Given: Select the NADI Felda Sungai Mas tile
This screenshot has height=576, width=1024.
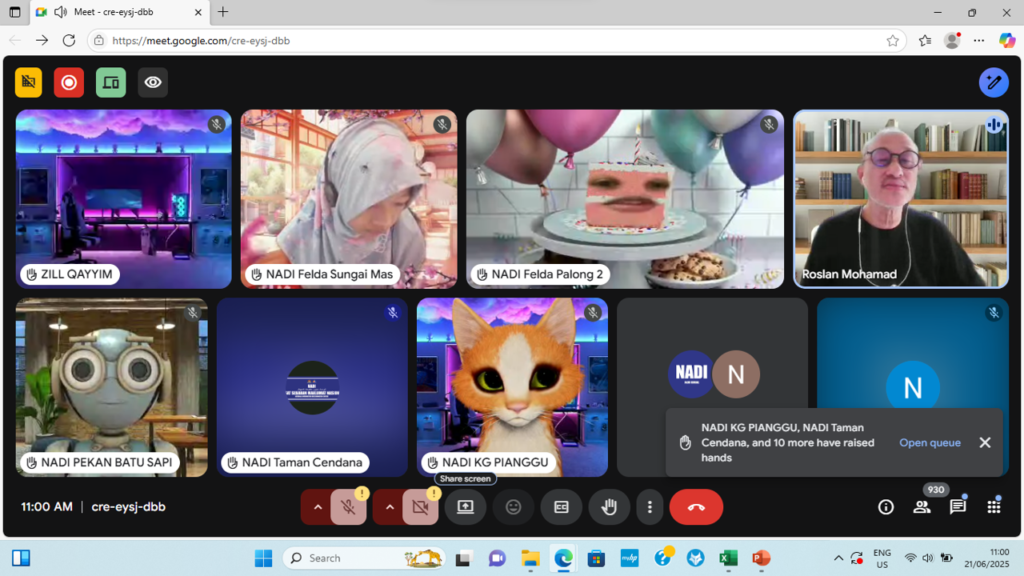Looking at the screenshot, I should (349, 199).
